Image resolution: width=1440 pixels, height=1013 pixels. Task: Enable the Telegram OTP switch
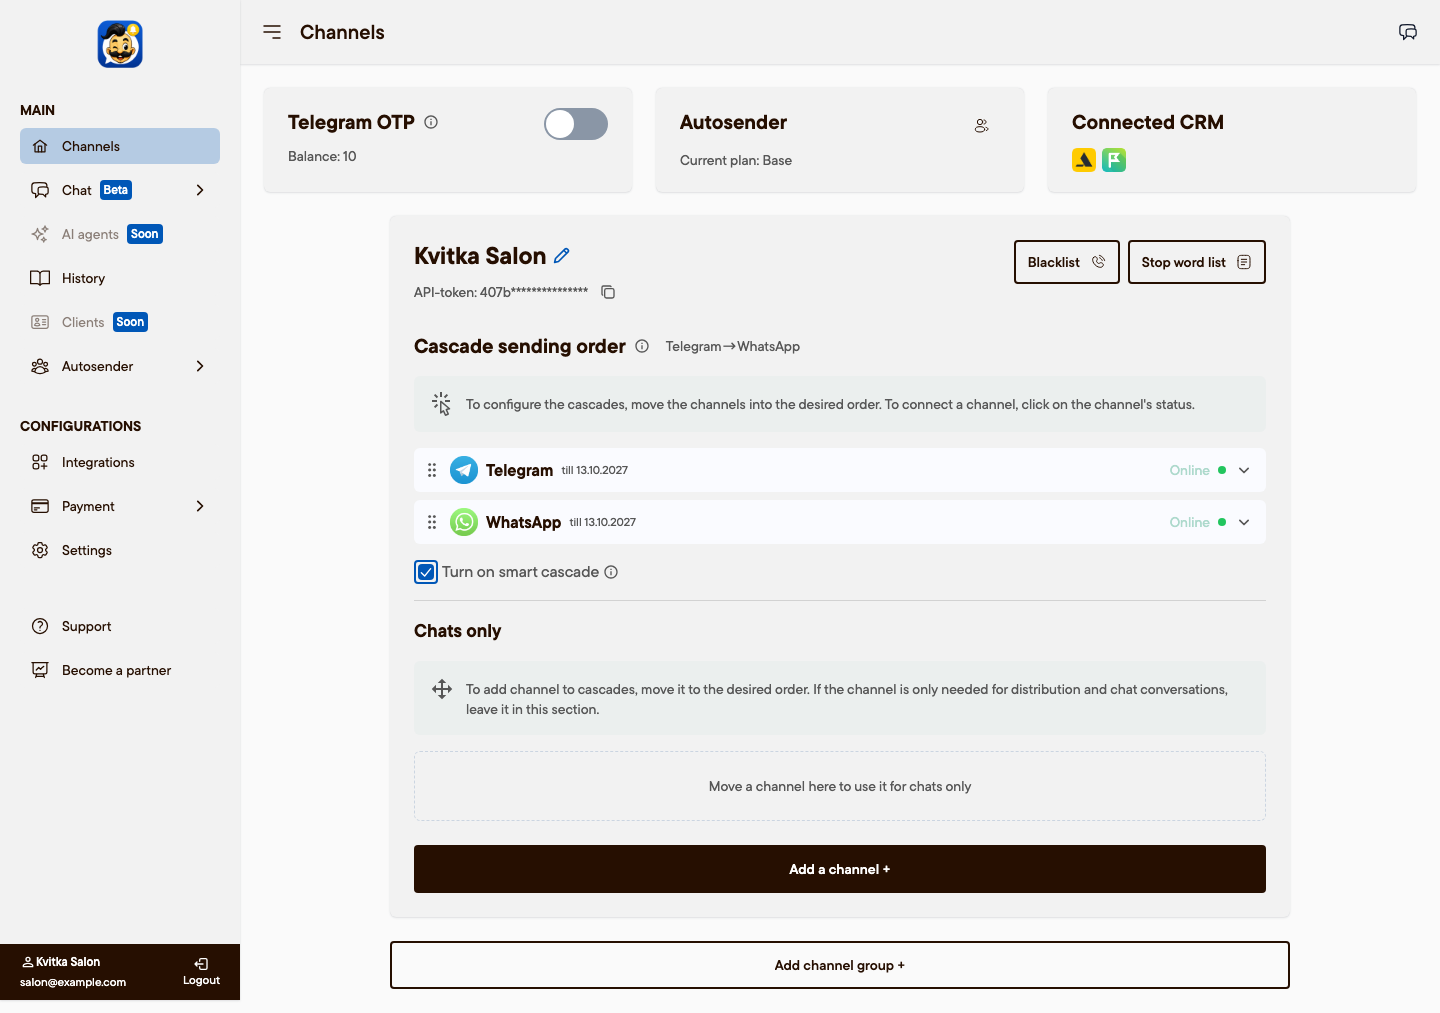click(576, 124)
